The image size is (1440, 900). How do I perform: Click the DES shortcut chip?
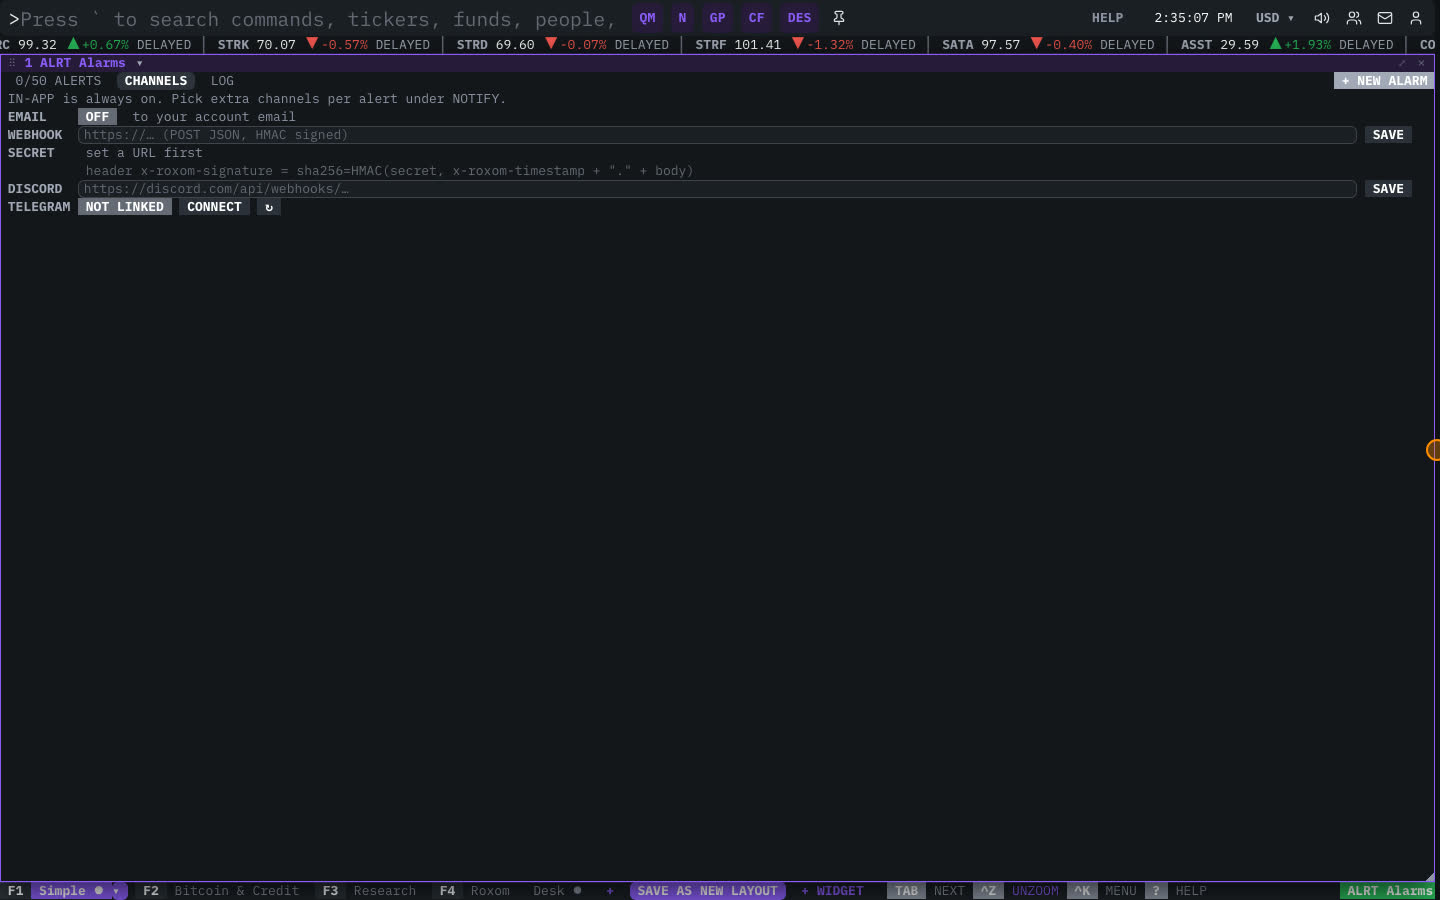(799, 18)
